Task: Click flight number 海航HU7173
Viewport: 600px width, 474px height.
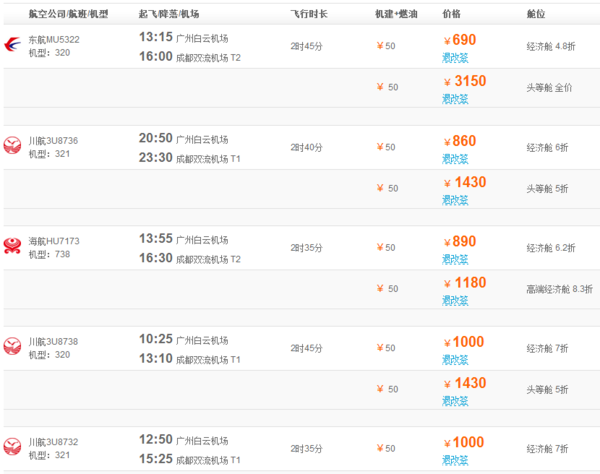Action: tap(54, 241)
